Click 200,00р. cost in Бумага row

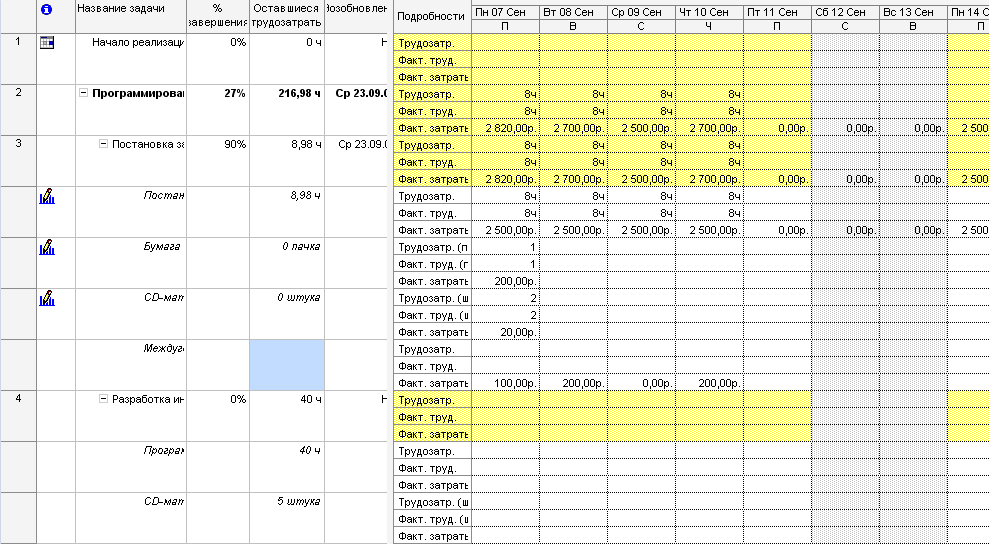[x=505, y=281]
